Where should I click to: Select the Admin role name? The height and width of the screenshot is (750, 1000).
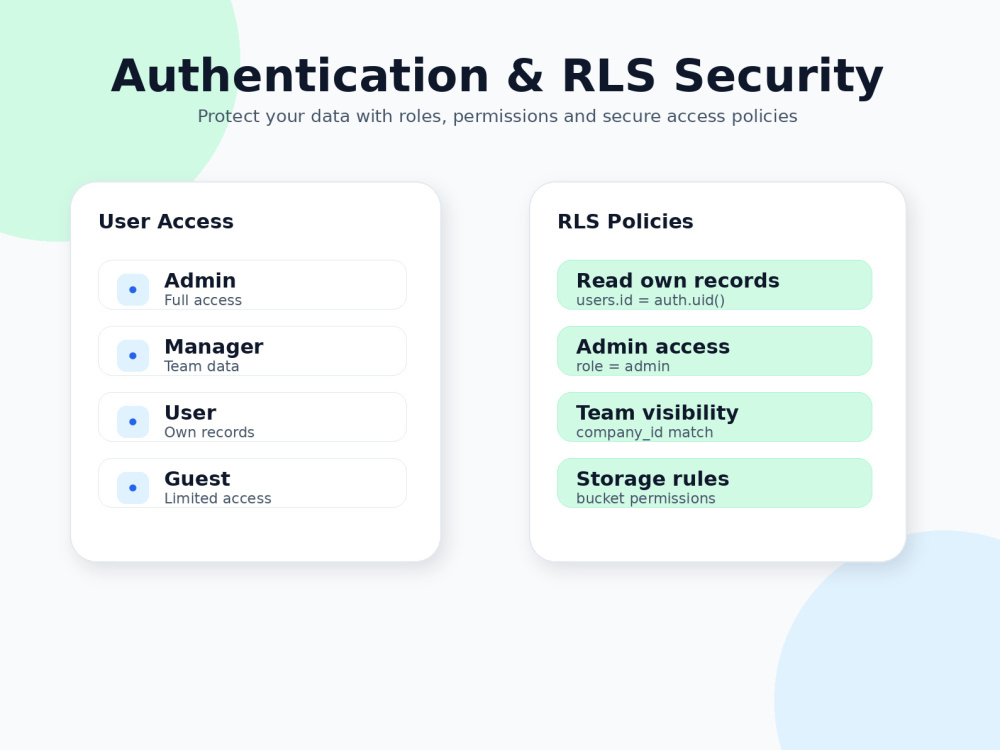pyautogui.click(x=200, y=281)
